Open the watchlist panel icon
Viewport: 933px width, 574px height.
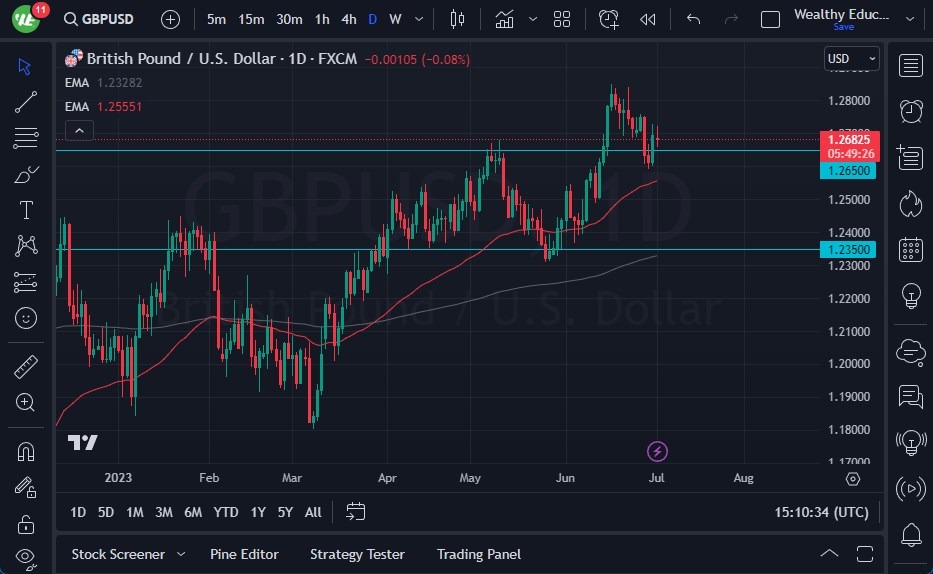(x=910, y=66)
